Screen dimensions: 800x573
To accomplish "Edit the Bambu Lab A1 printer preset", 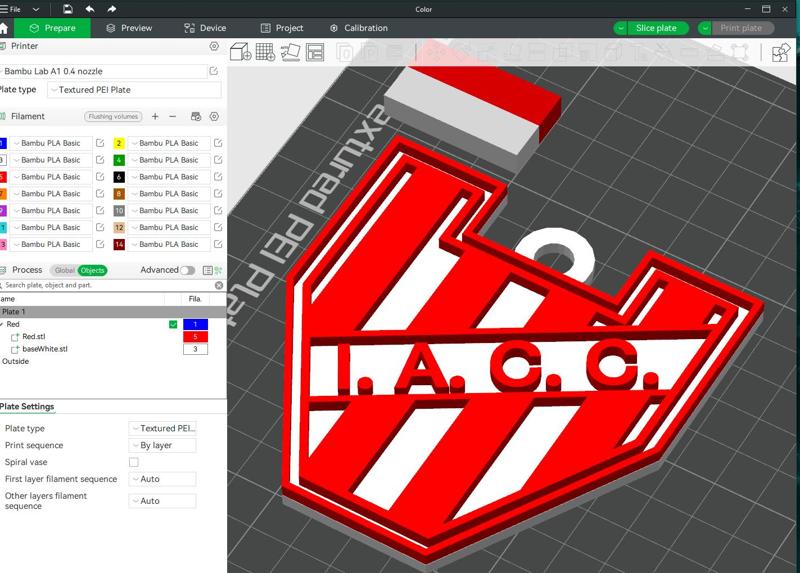I will (x=214, y=71).
